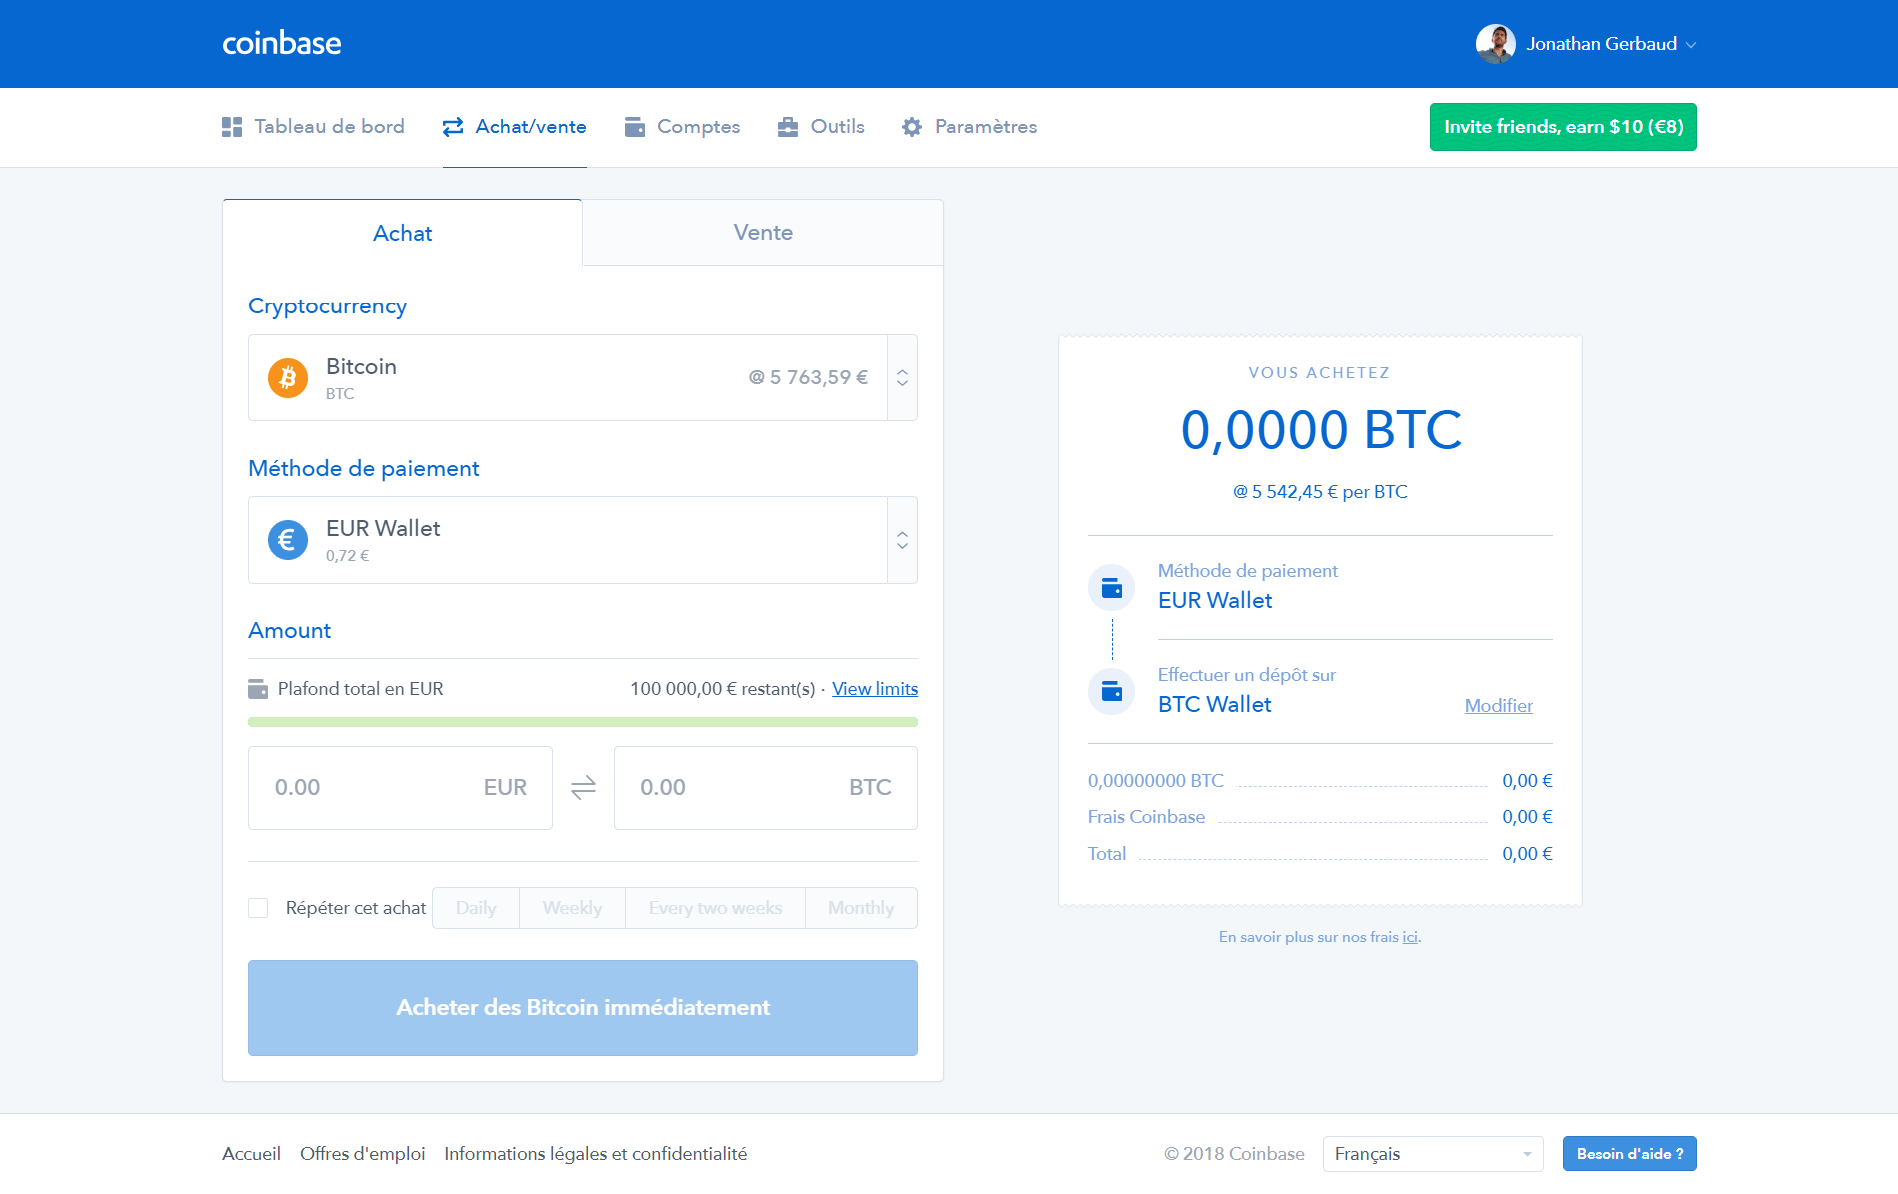The height and width of the screenshot is (1194, 1898).
Task: Click the coinbase logo
Action: click(281, 43)
